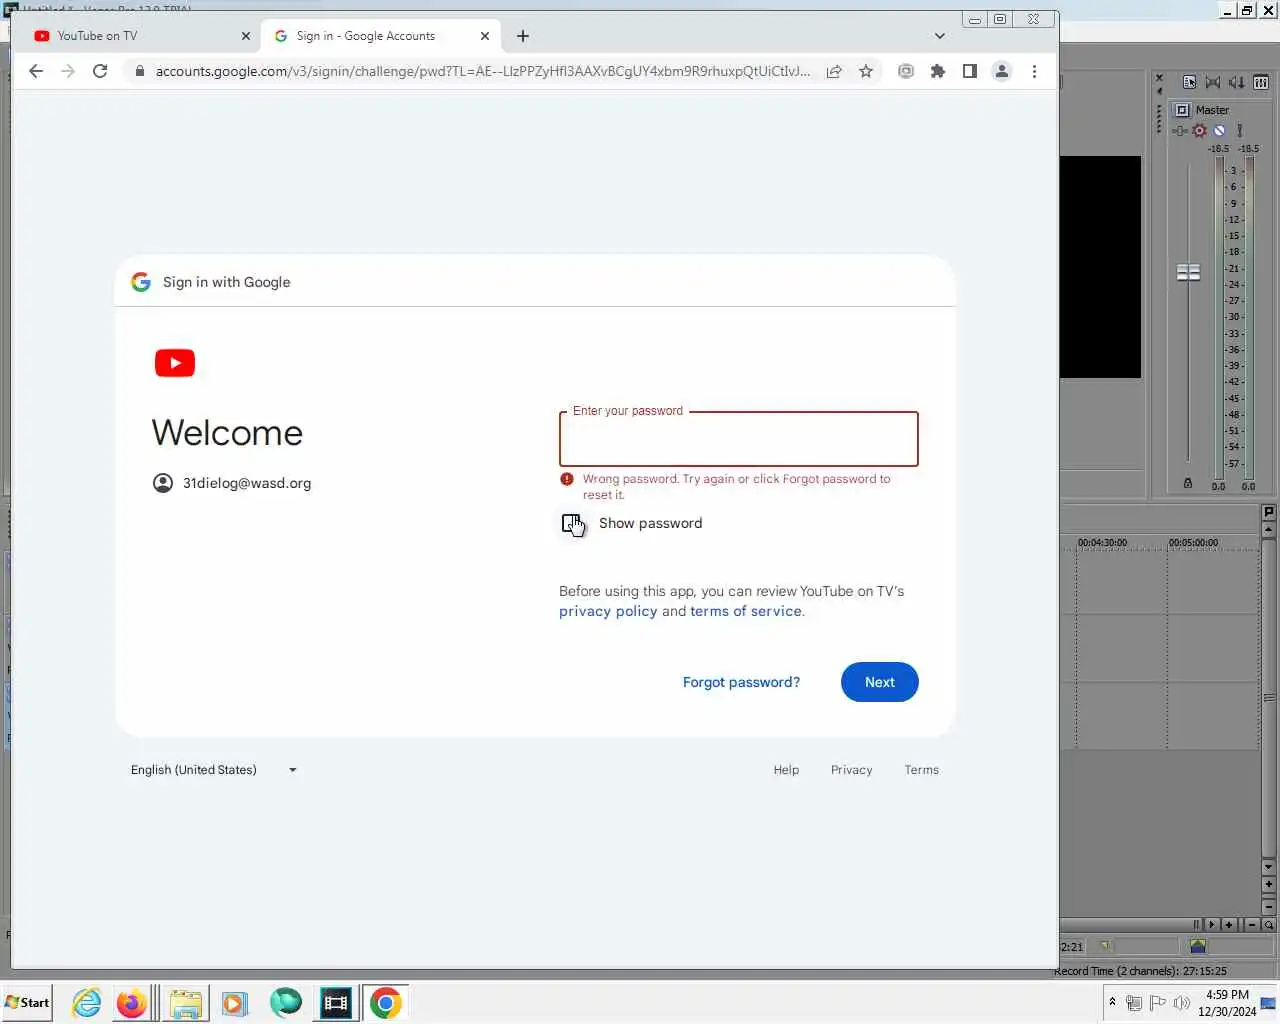
Task: Close the Sign in - Google Accounts tab
Action: (x=485, y=36)
